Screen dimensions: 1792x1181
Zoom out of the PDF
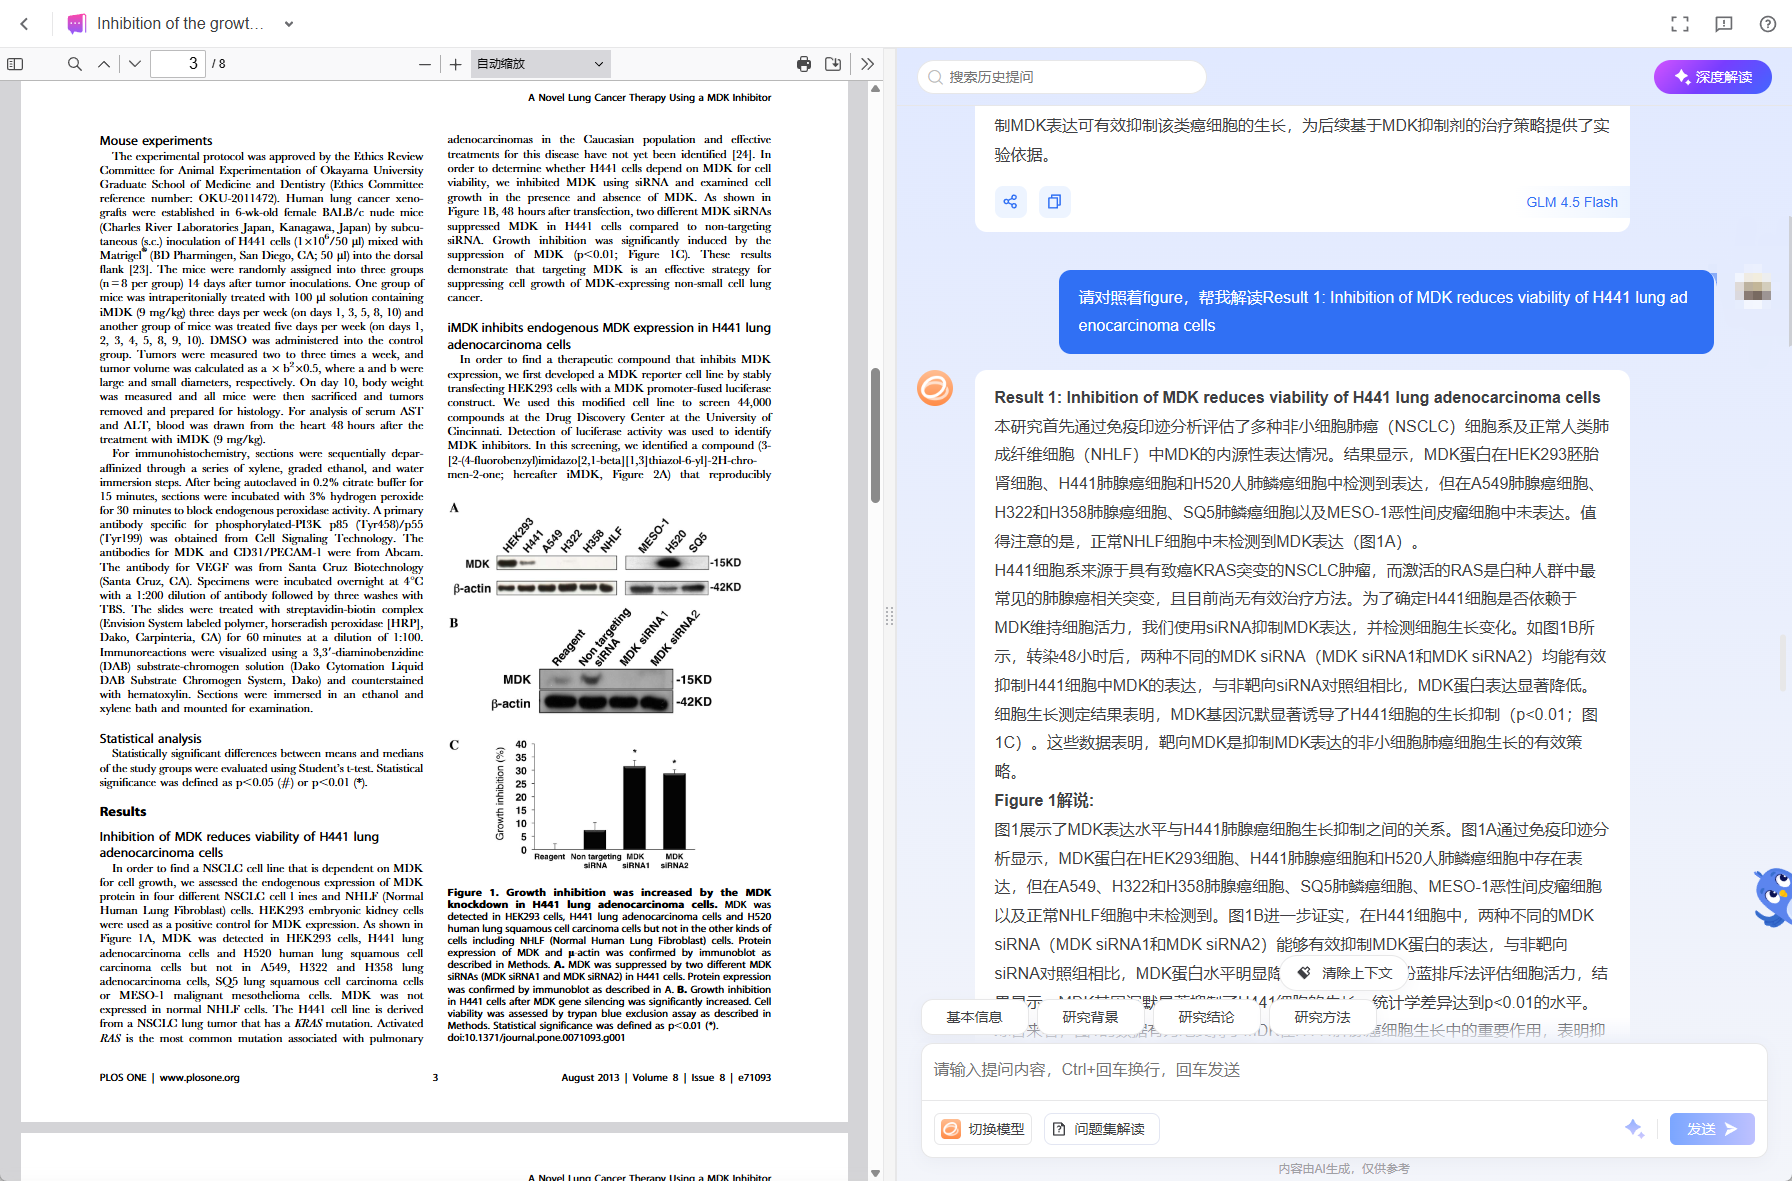click(x=425, y=64)
